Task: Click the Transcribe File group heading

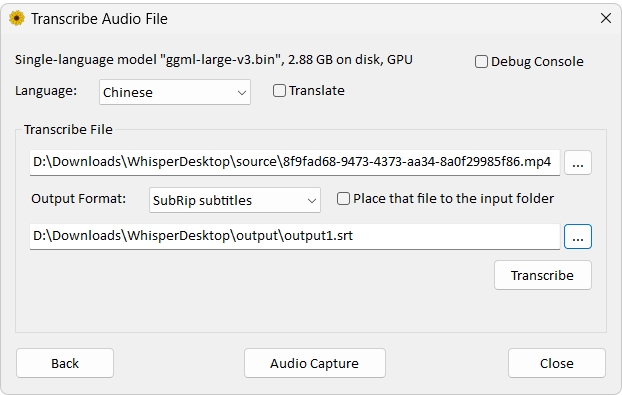Action: [68, 130]
